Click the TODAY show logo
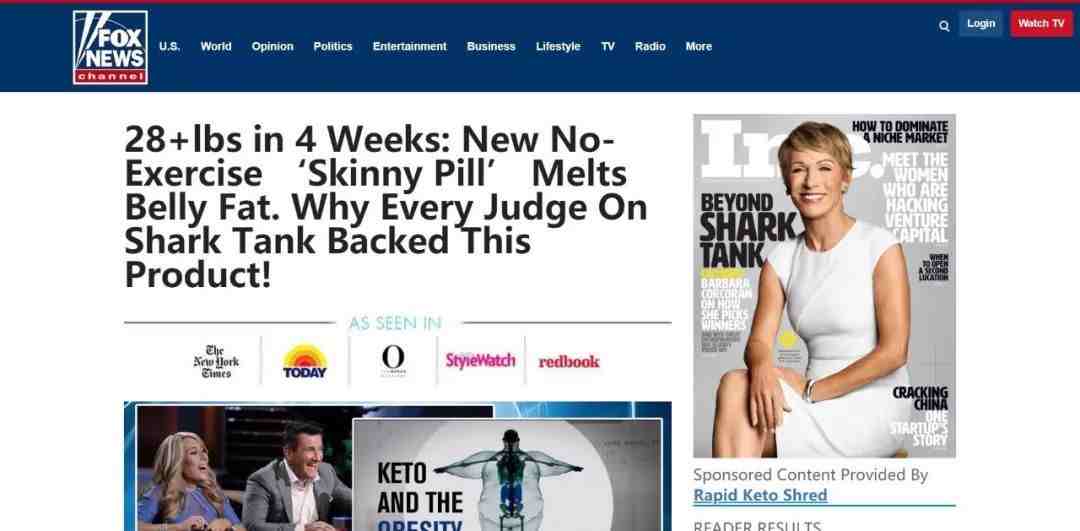This screenshot has width=1080, height=531. point(305,362)
